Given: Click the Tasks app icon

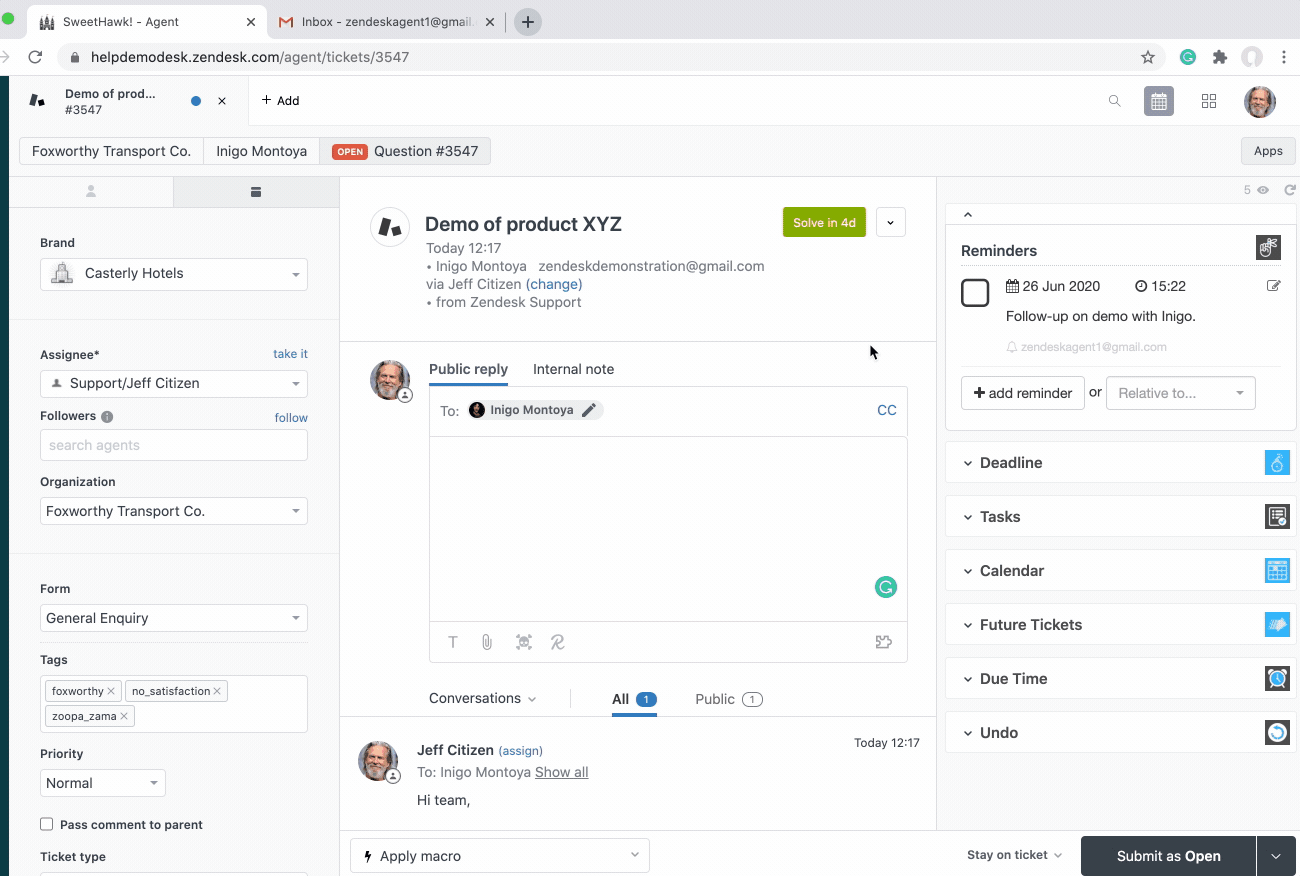Looking at the screenshot, I should (x=1277, y=517).
